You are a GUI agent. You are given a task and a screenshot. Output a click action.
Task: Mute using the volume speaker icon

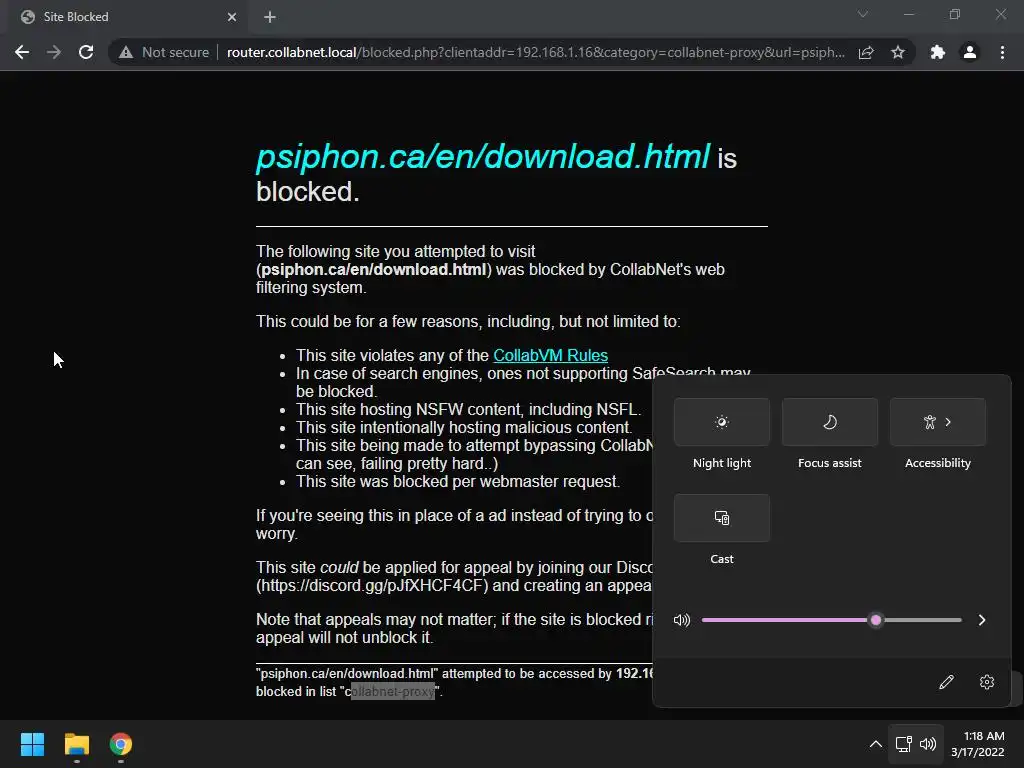pos(682,620)
